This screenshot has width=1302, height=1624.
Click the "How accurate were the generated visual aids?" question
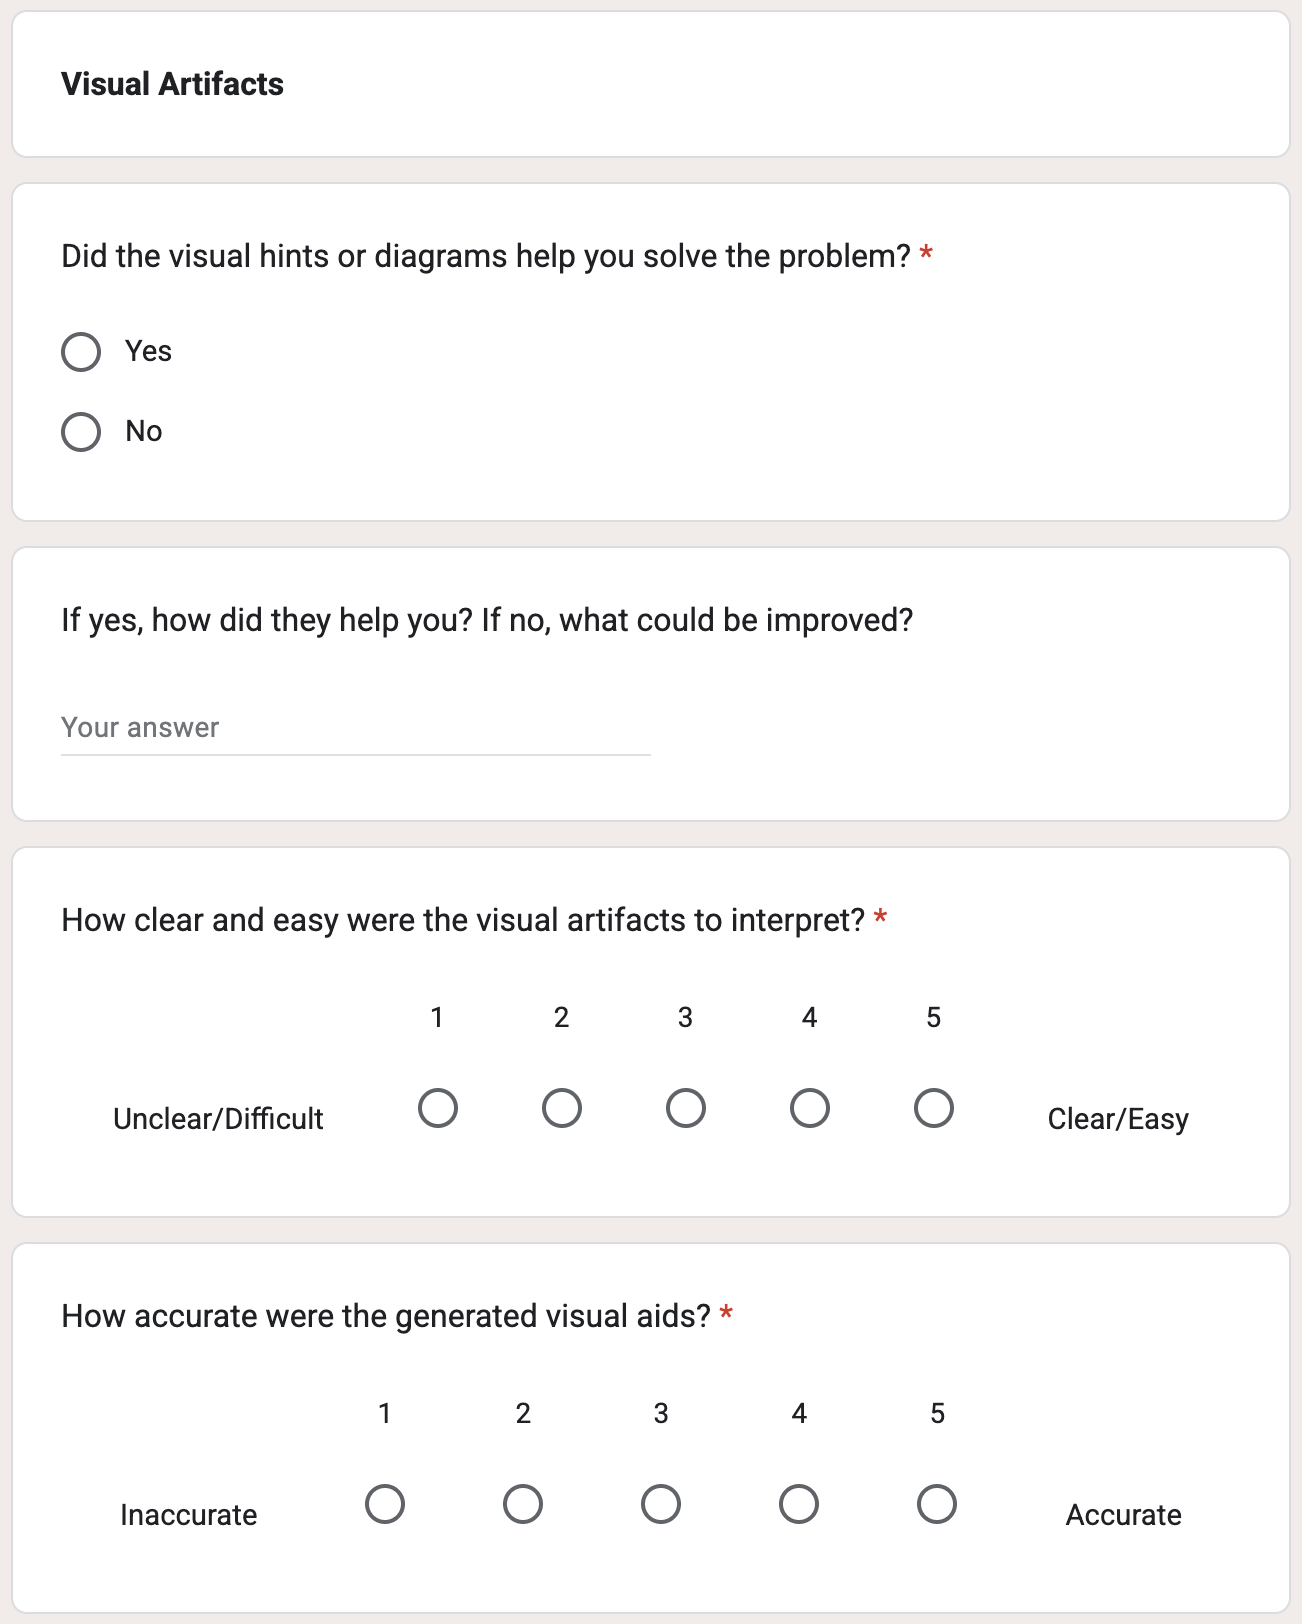(x=386, y=1316)
